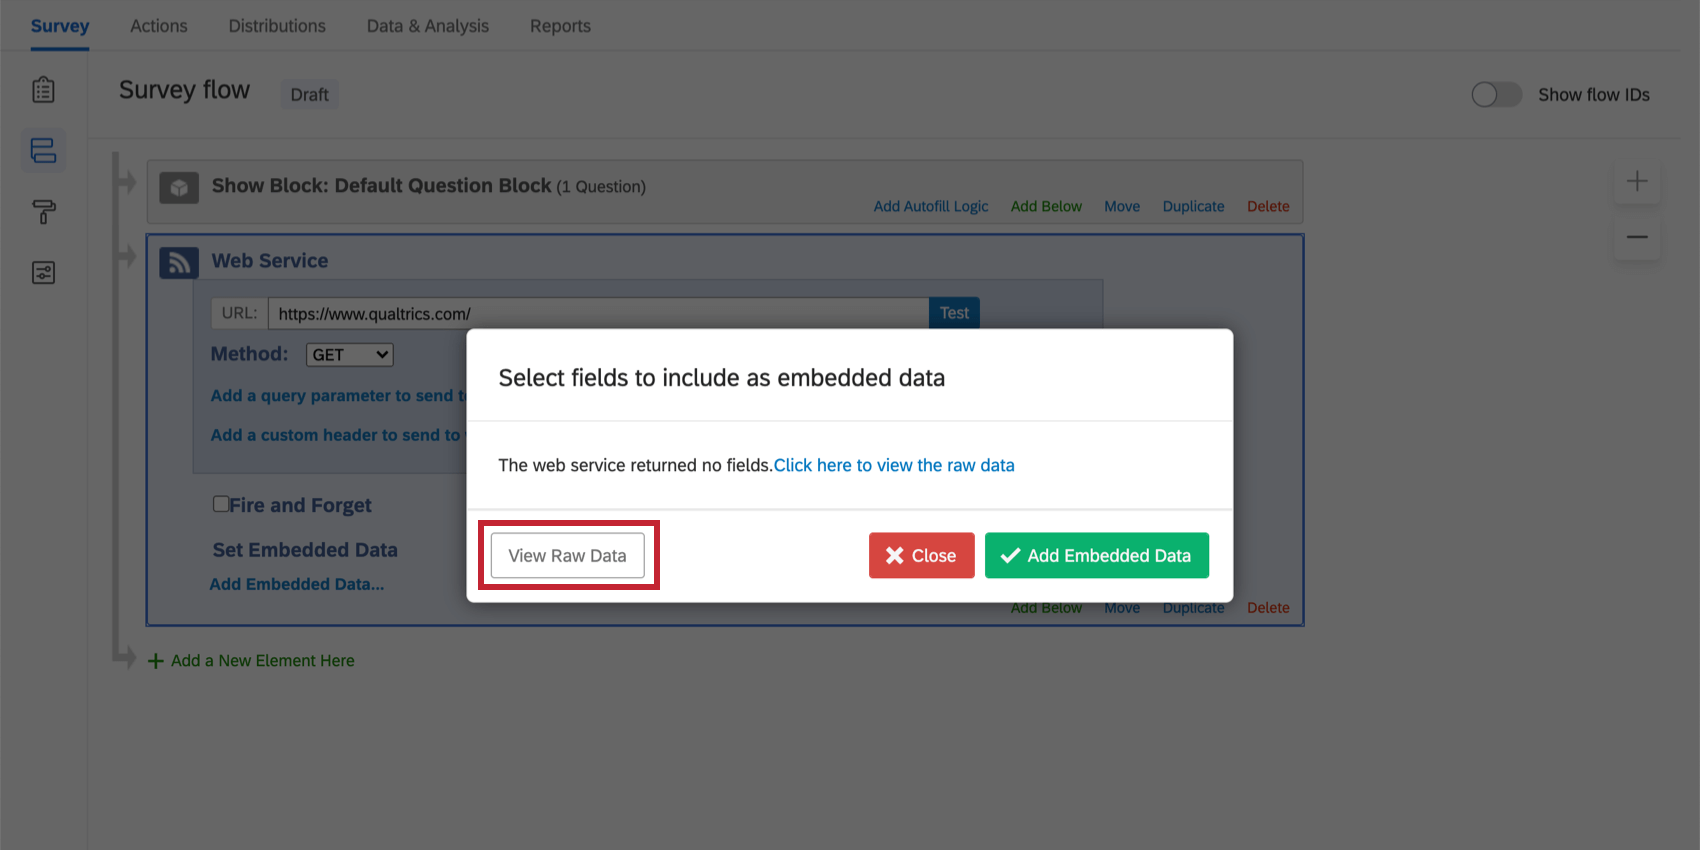This screenshot has width=1700, height=850.
Task: Select the Survey flow icon in sidebar
Action: tap(43, 150)
